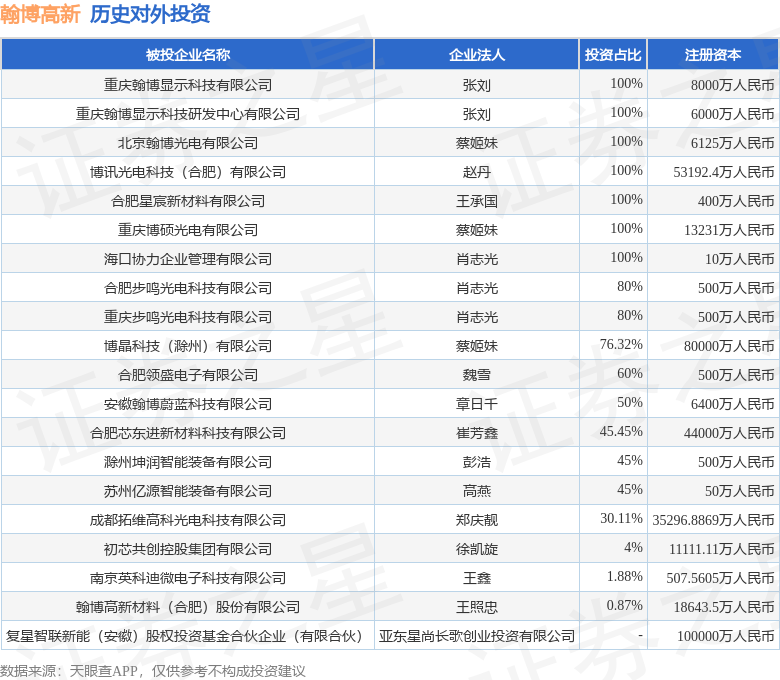Click legal person 郑庆靓
The height and width of the screenshot is (680, 780).
pos(477,520)
